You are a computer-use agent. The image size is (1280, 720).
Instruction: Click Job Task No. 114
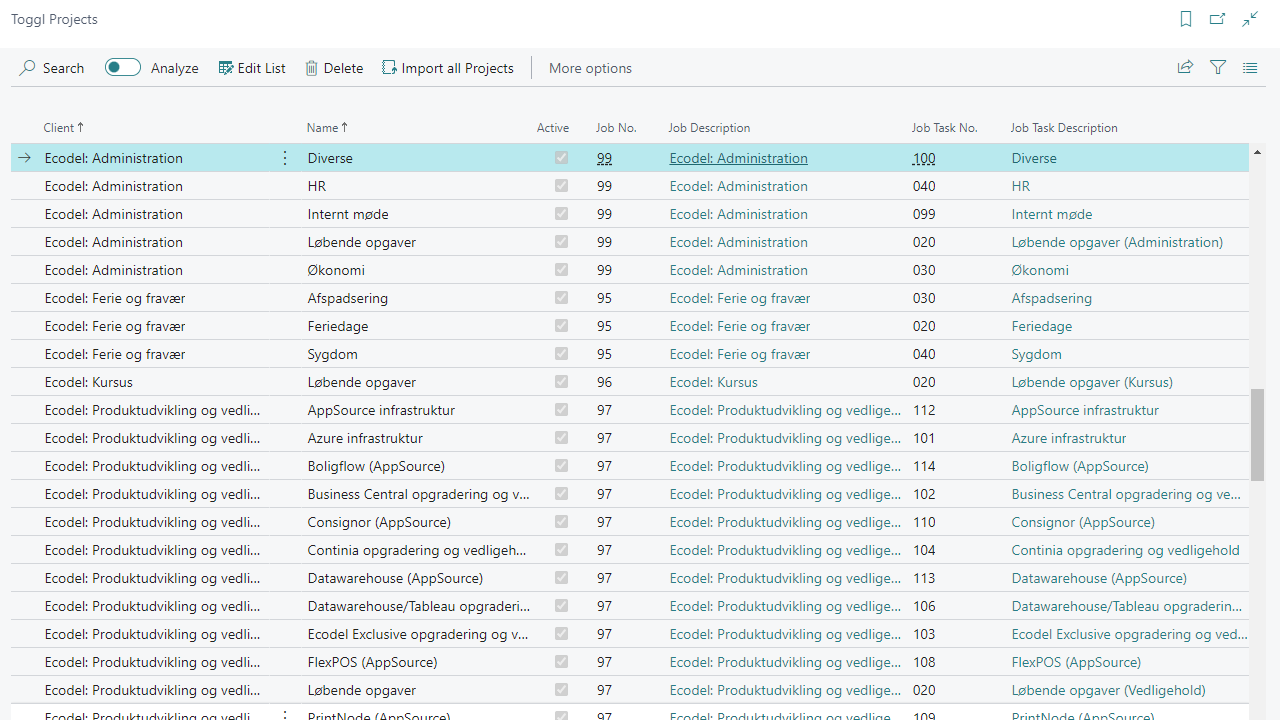(x=924, y=466)
